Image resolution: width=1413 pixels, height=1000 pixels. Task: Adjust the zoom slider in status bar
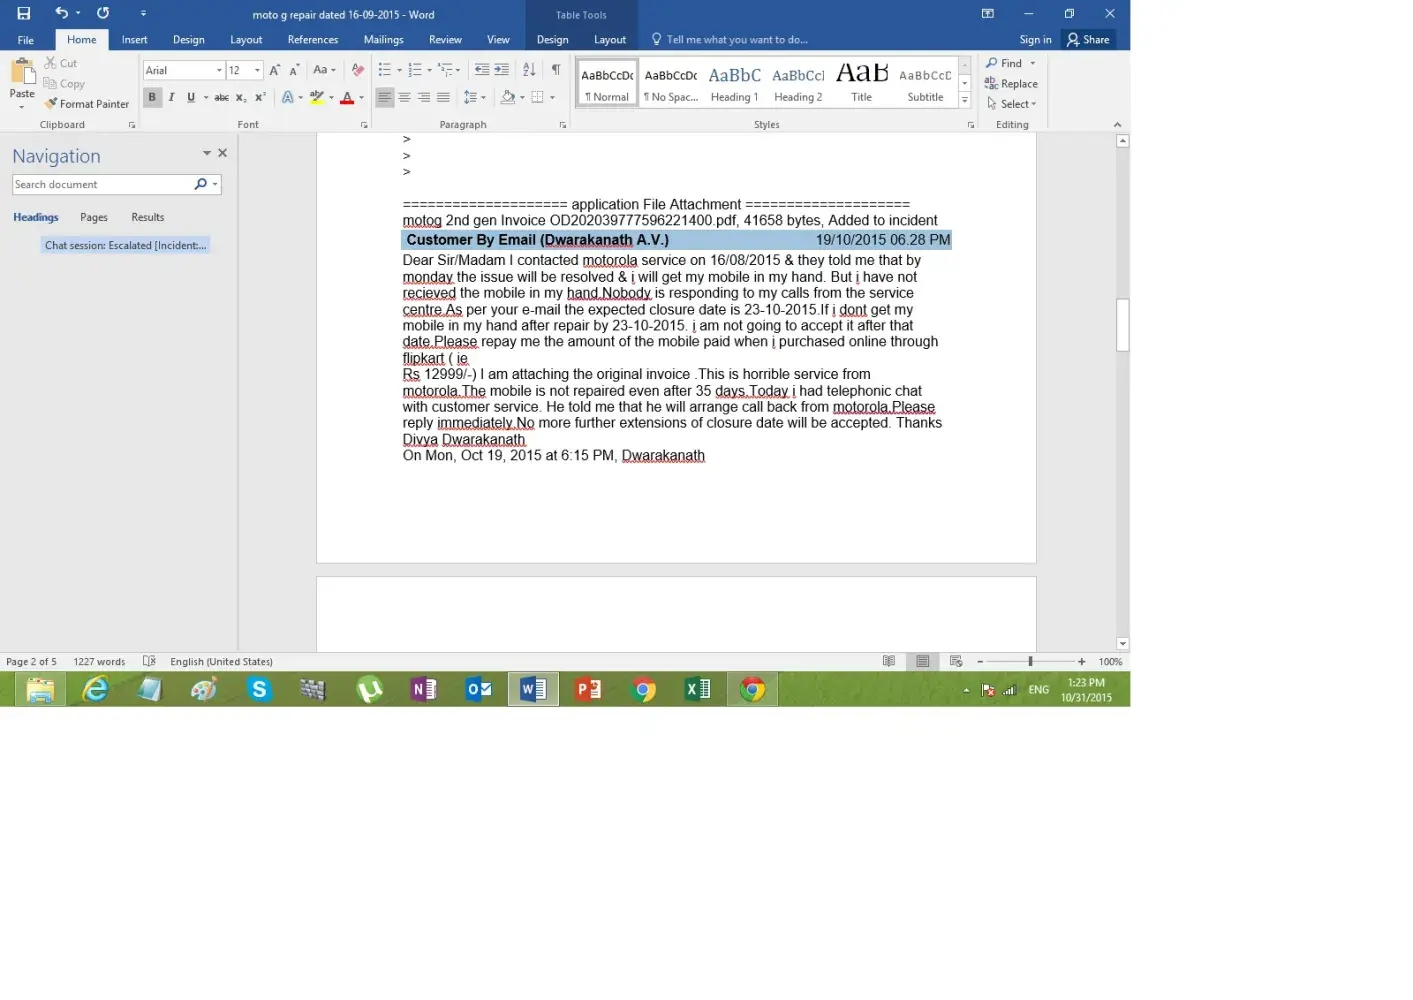click(1030, 662)
